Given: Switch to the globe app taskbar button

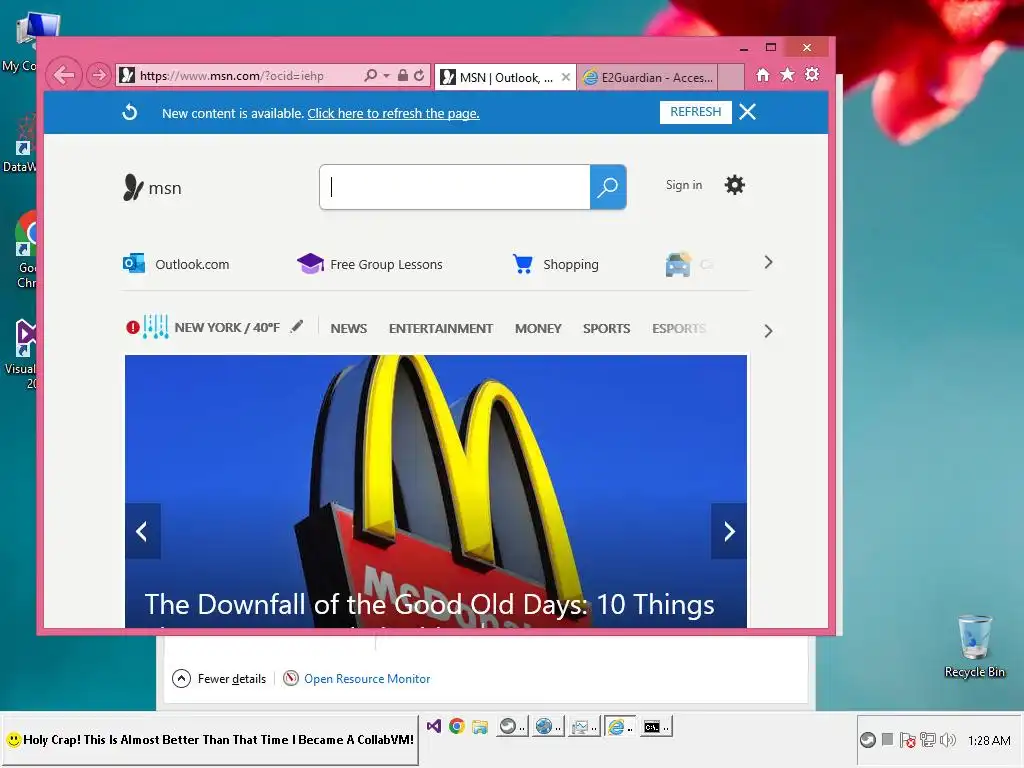Looking at the screenshot, I should point(547,726).
